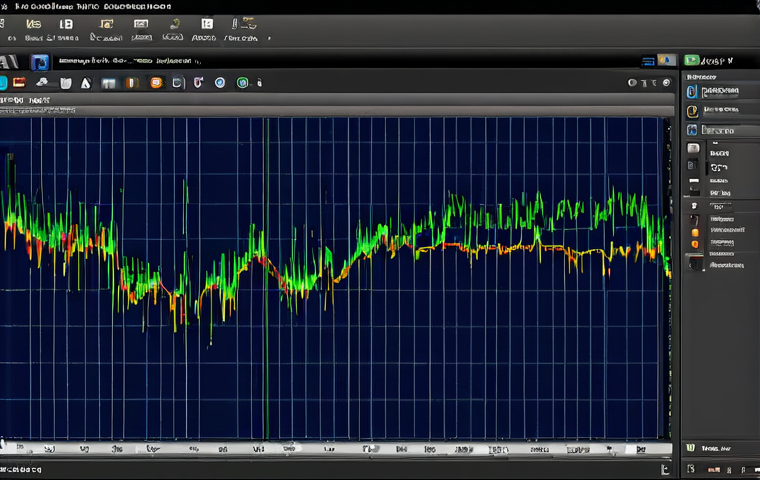Click the yellow lettered icon in the top ribbon
The height and width of the screenshot is (480, 760).
point(33,24)
